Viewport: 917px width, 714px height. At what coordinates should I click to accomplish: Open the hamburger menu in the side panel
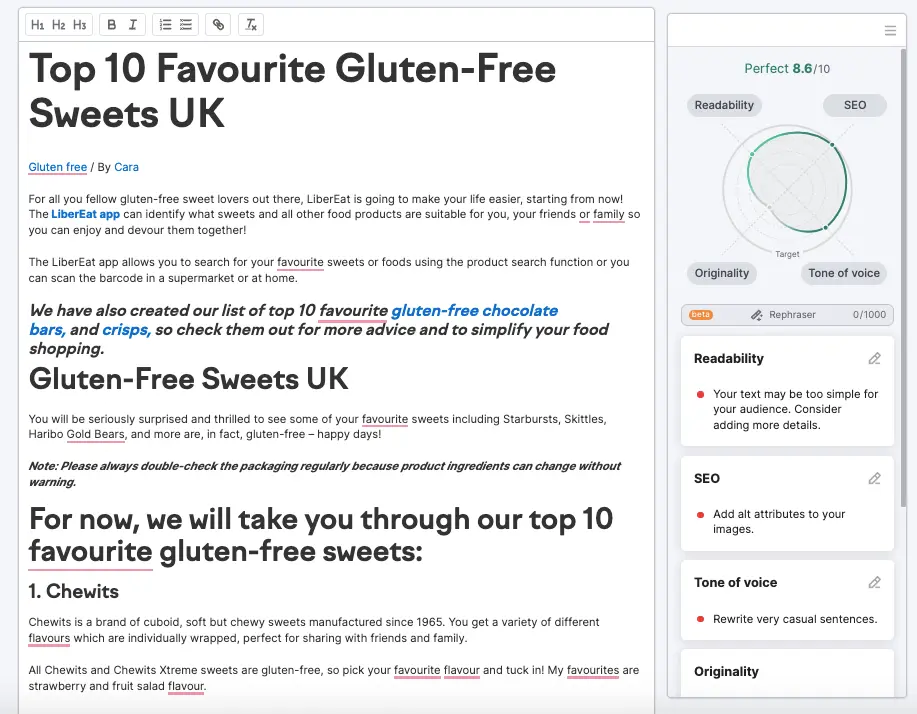click(x=890, y=31)
